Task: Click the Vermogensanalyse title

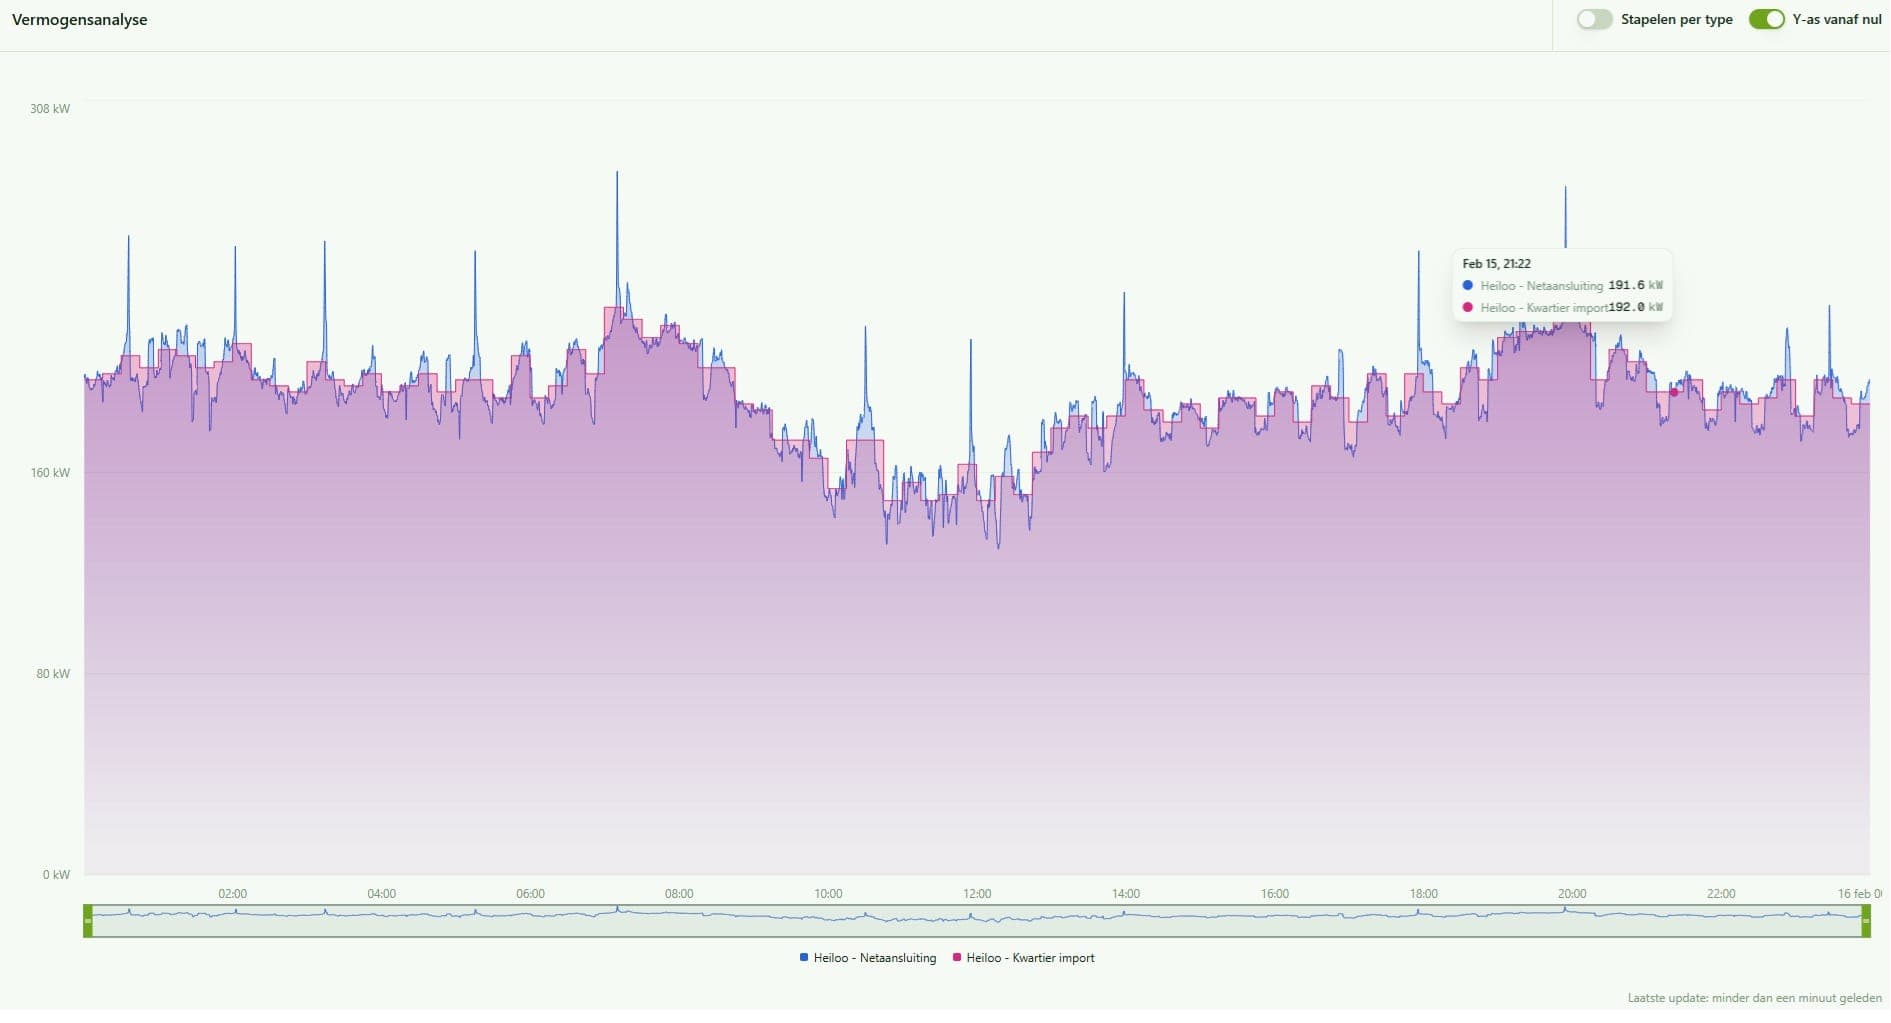Action: click(80, 20)
